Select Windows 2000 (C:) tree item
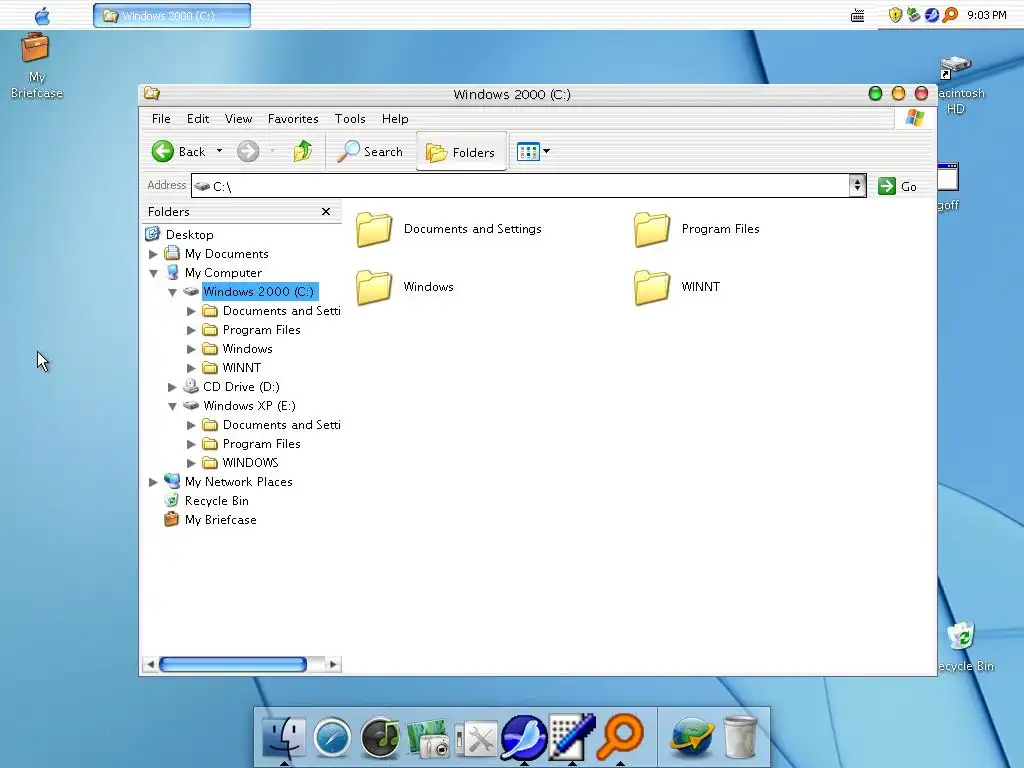1024x768 pixels. pyautogui.click(x=259, y=291)
